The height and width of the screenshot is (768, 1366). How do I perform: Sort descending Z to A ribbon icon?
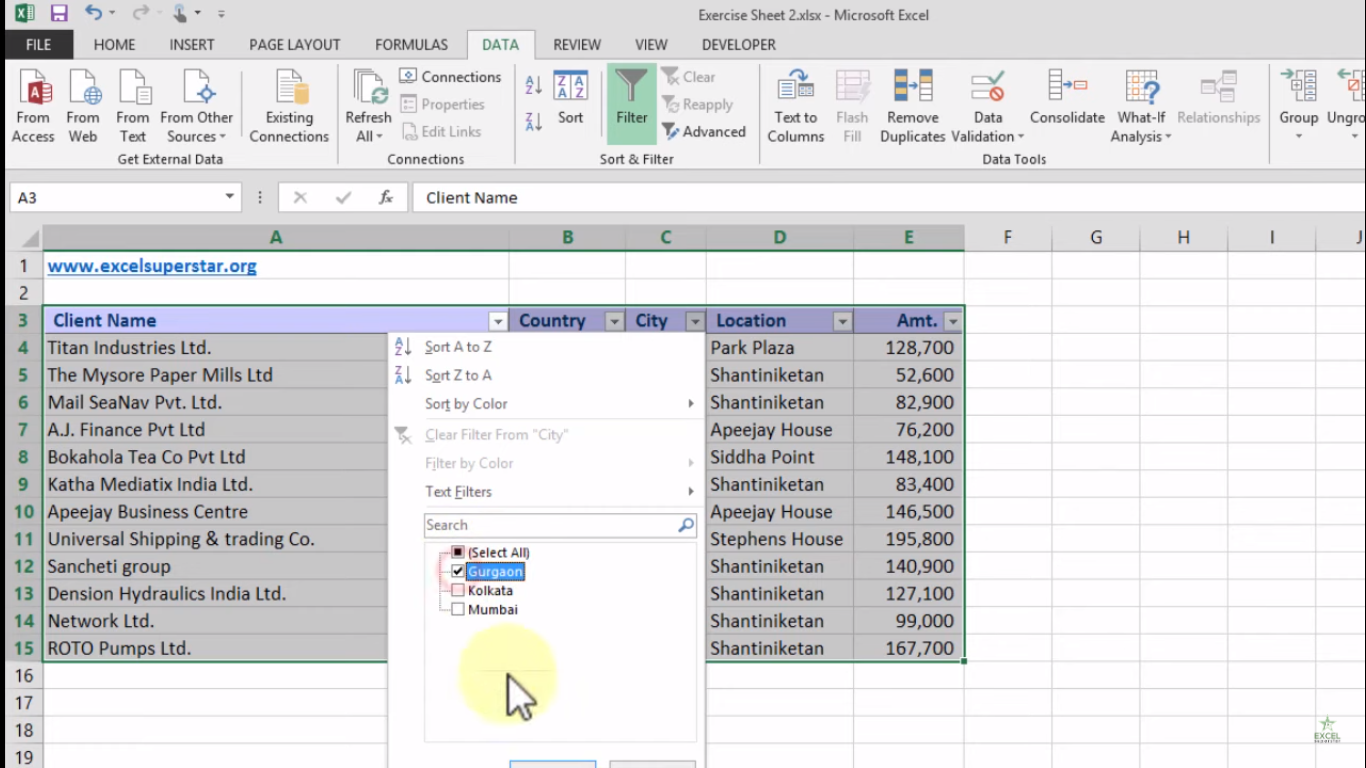click(x=534, y=121)
